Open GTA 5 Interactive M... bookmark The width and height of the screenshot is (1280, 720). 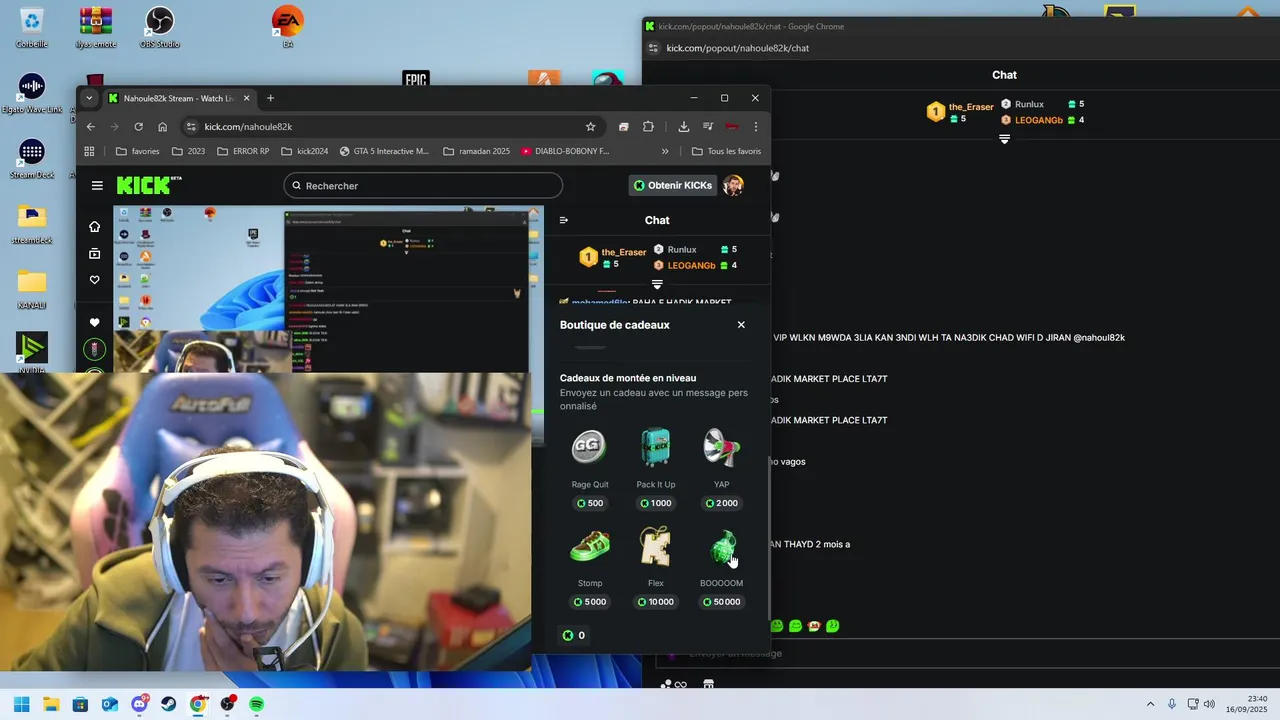point(384,151)
